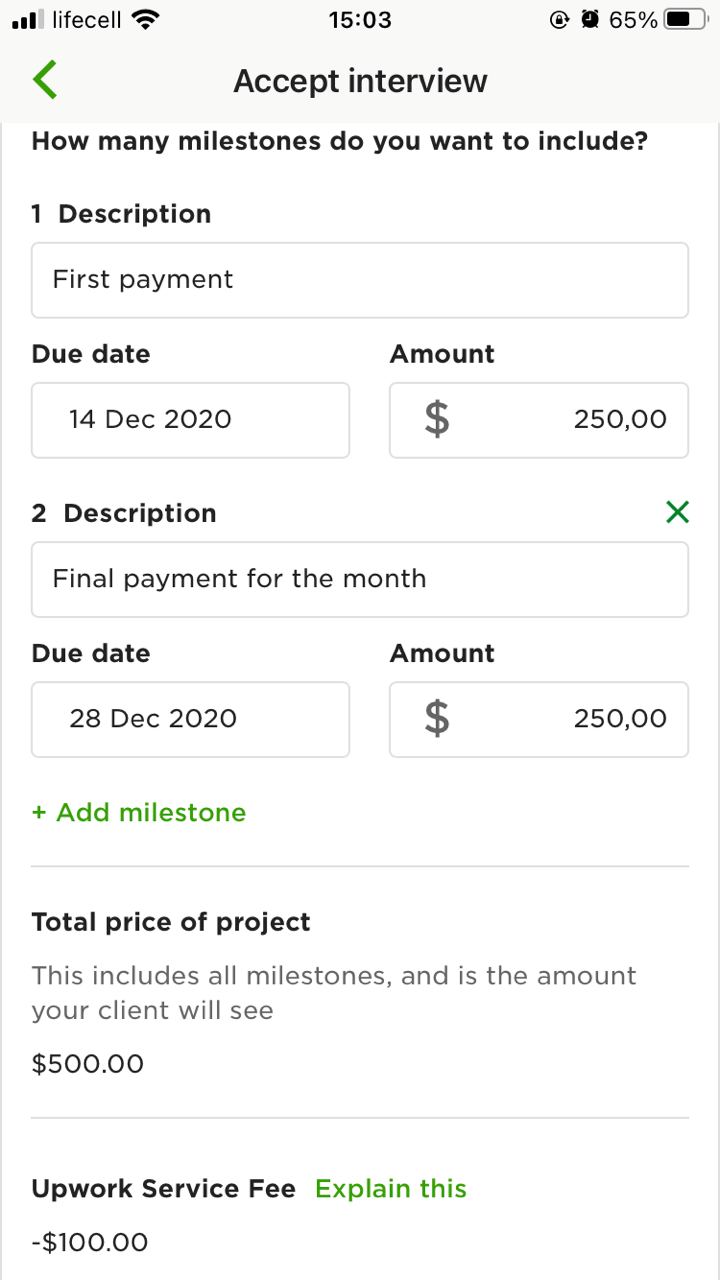This screenshot has width=720, height=1280.
Task: Open the 14 Dec 2020 due date picker
Action: [x=190, y=420]
